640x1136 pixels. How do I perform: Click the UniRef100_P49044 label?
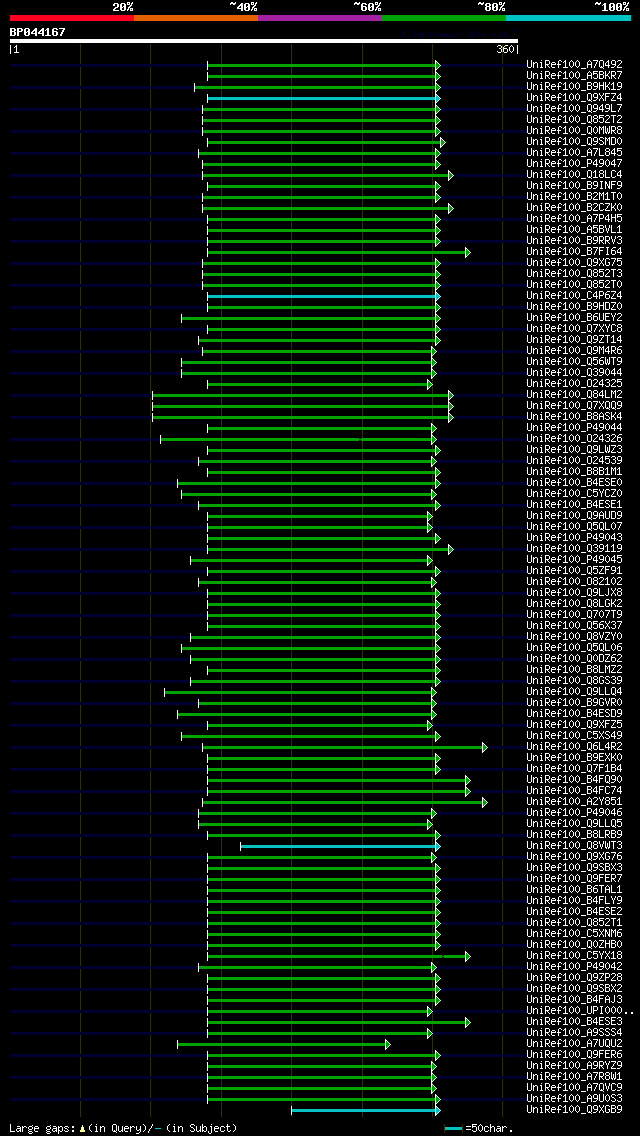click(574, 427)
